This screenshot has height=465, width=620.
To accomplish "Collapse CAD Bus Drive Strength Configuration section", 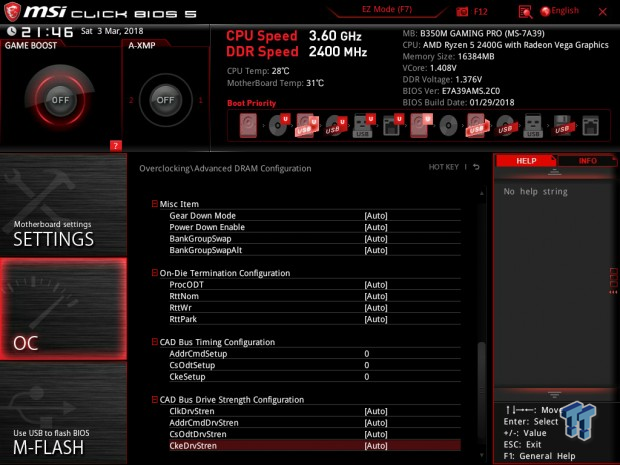I will point(155,399).
